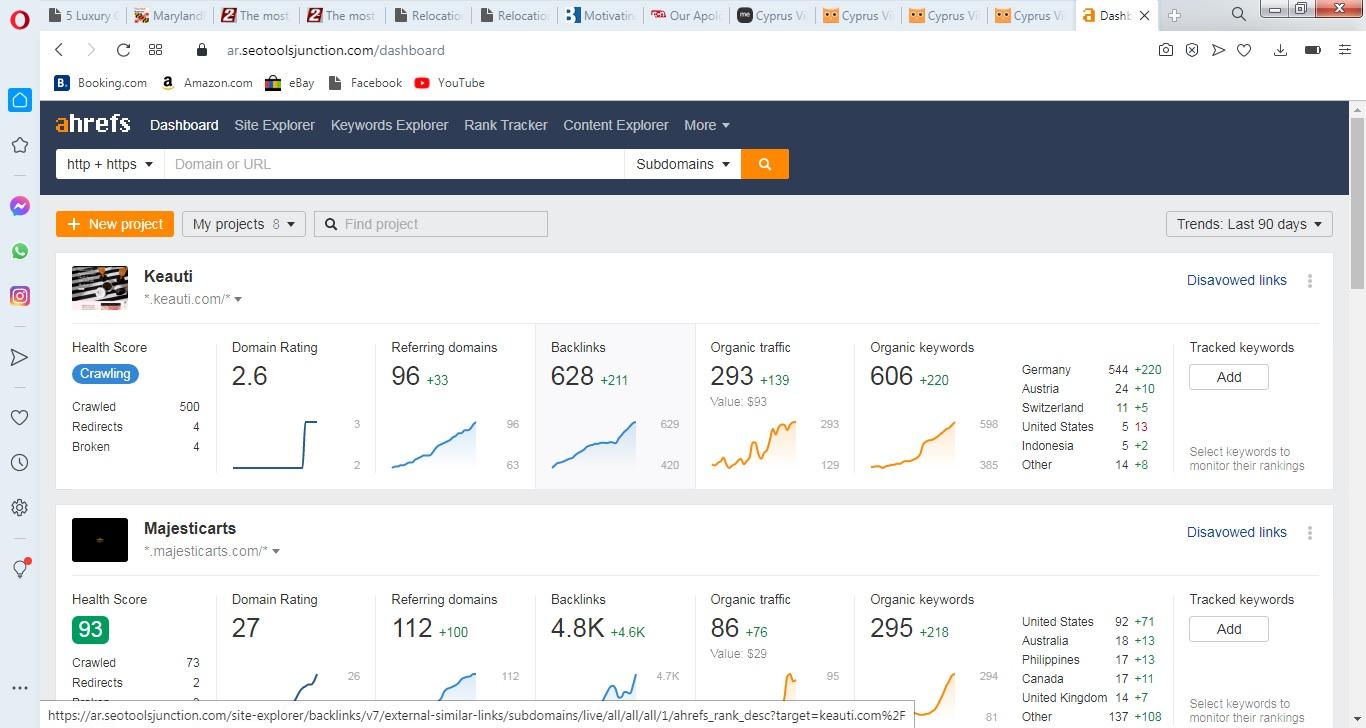Reload the current page
The image size is (1366, 728).
[x=123, y=49]
